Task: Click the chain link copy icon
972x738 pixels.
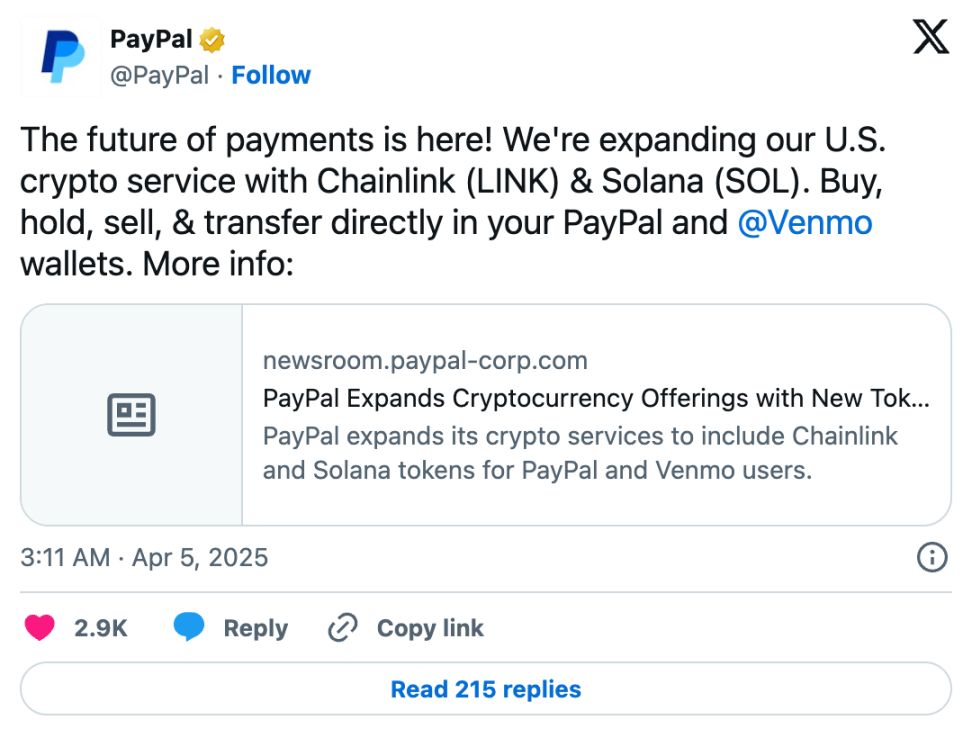Action: coord(343,628)
